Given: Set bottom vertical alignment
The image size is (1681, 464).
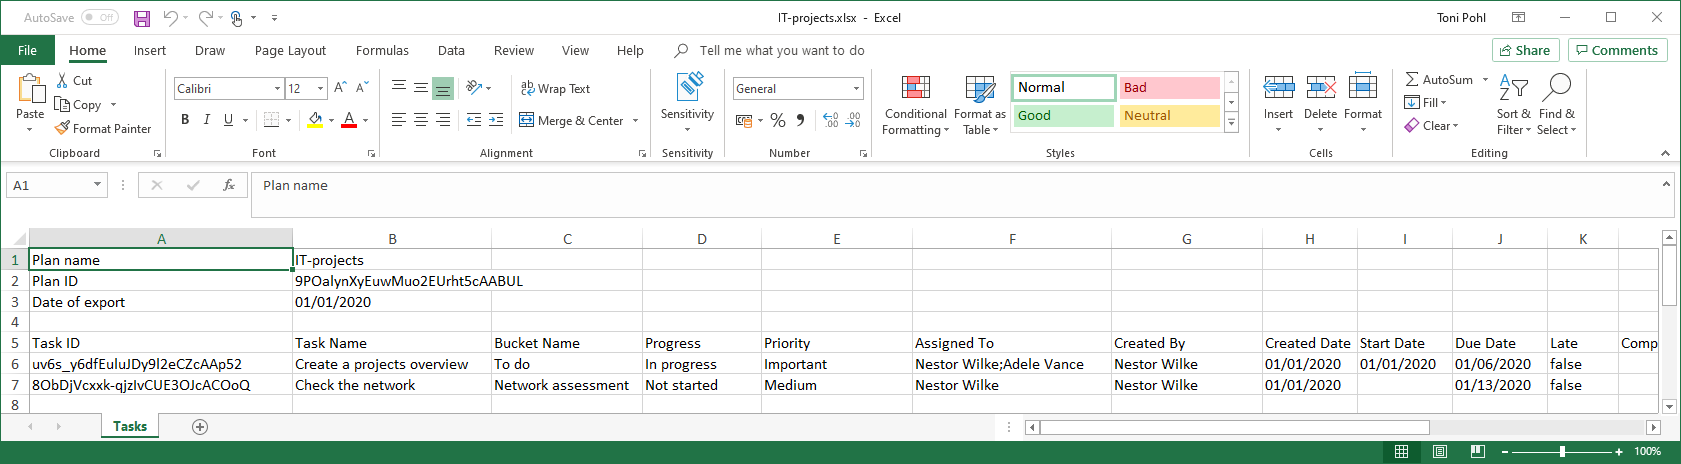Looking at the screenshot, I should click(443, 88).
